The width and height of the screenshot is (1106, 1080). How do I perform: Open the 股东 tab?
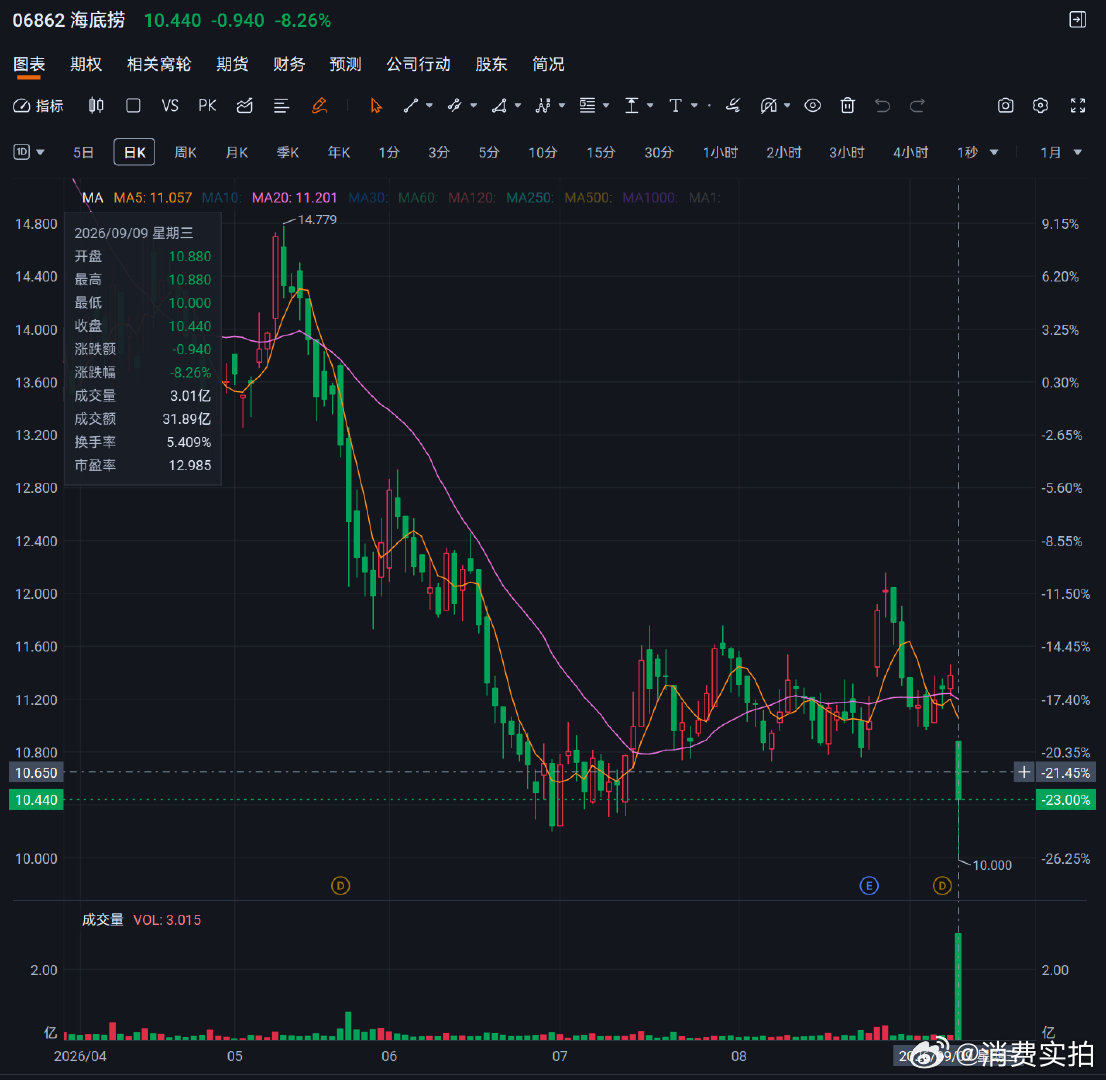[x=492, y=64]
